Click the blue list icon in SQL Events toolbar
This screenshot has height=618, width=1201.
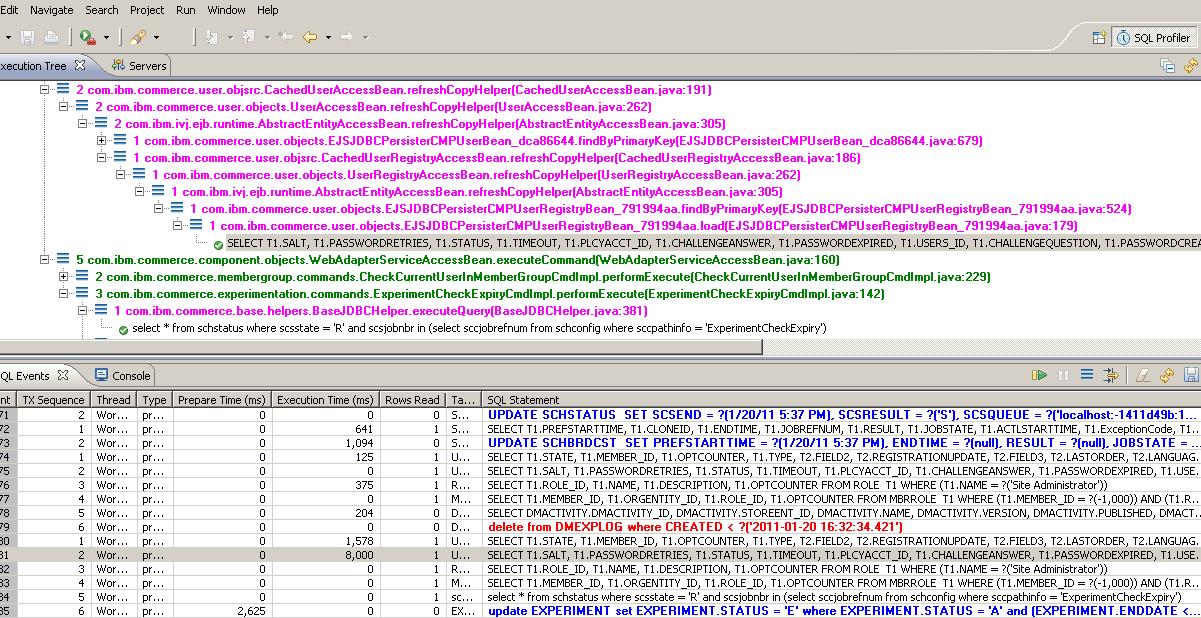pyautogui.click(x=1087, y=375)
